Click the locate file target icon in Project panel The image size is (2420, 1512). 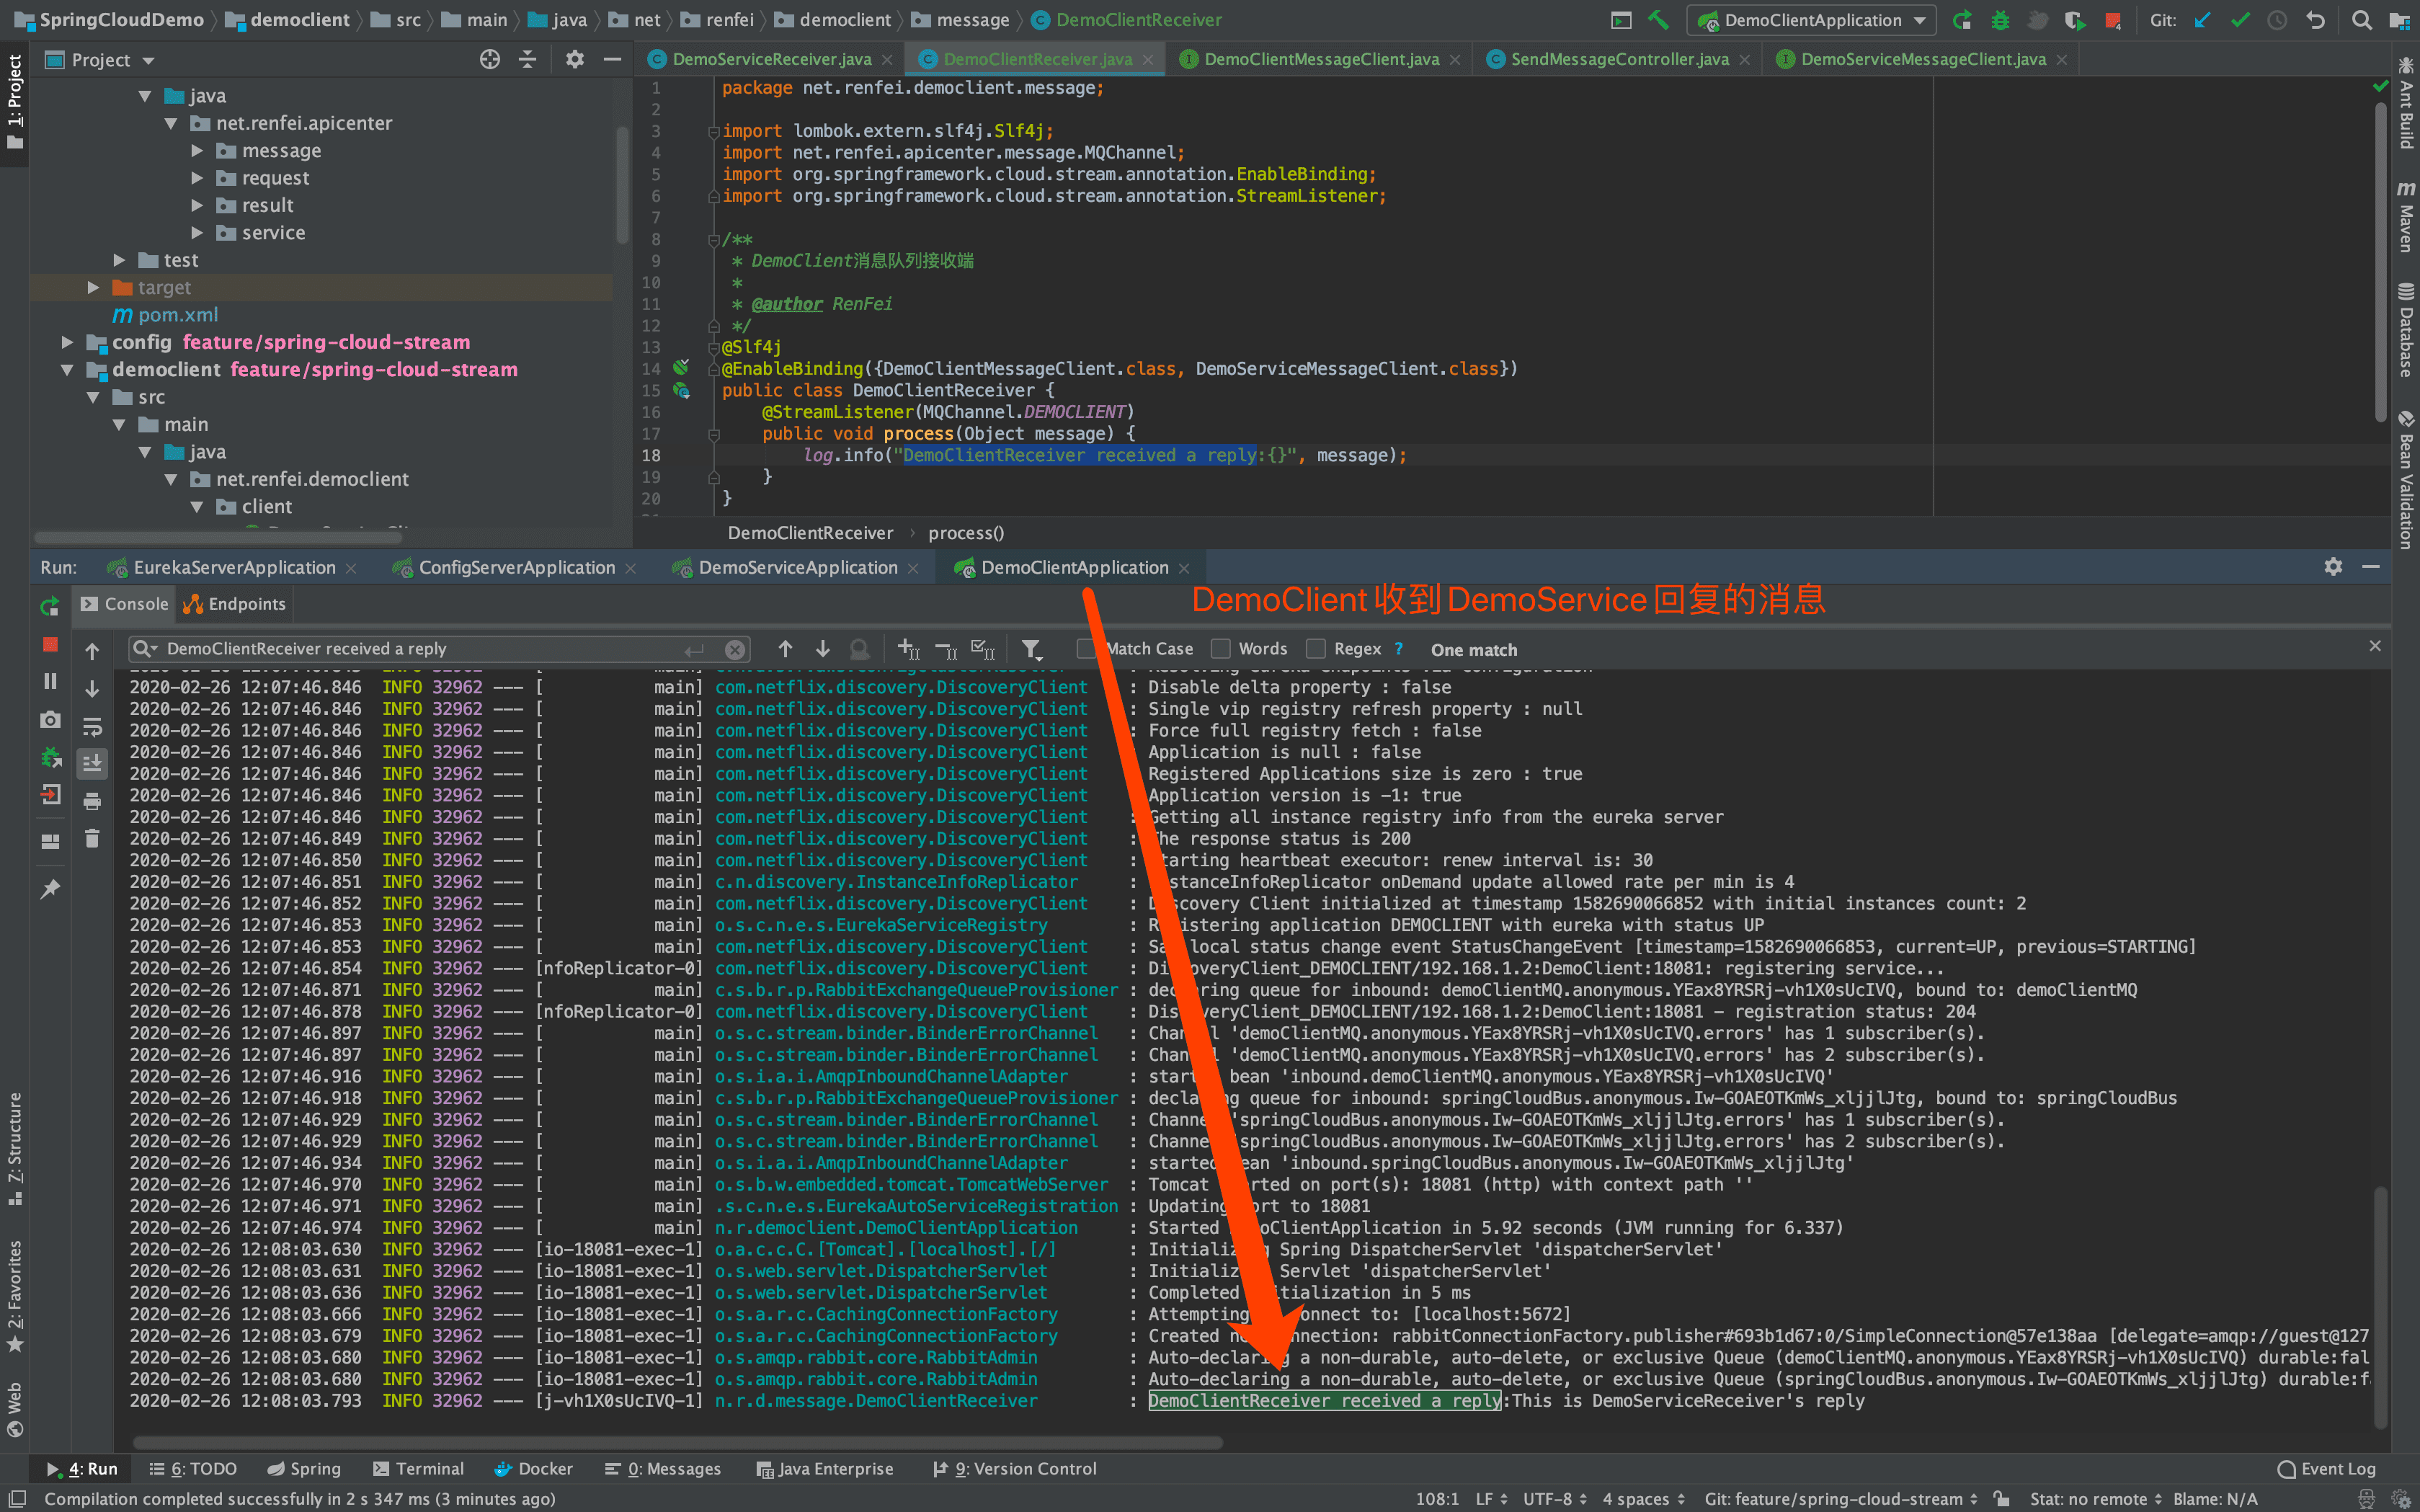pyautogui.click(x=489, y=60)
